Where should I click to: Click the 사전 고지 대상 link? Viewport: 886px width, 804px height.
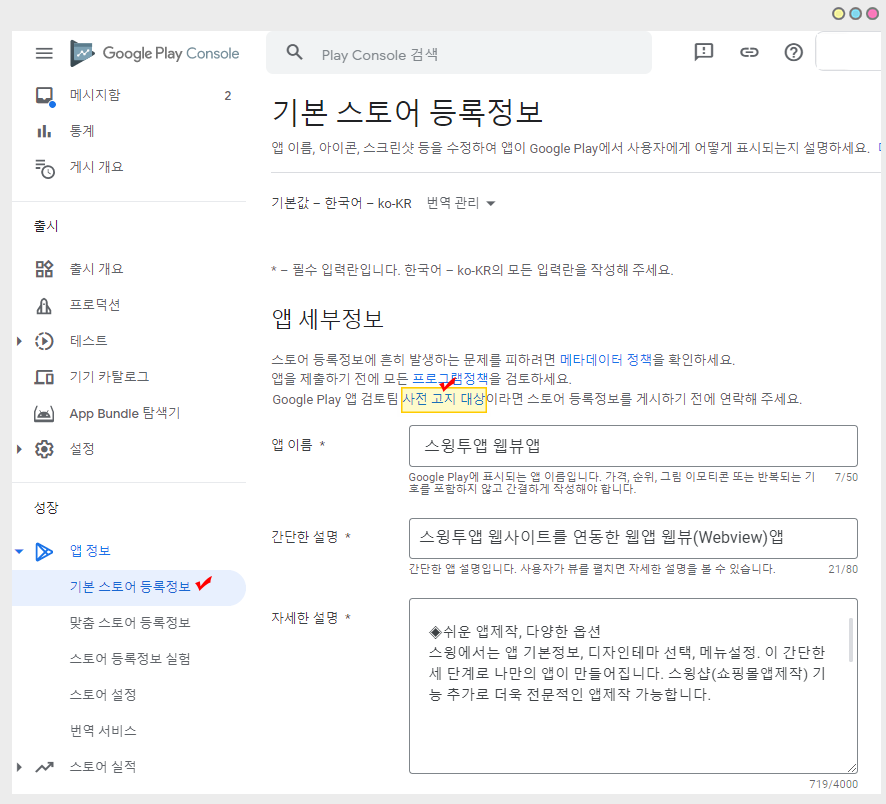[x=443, y=399]
